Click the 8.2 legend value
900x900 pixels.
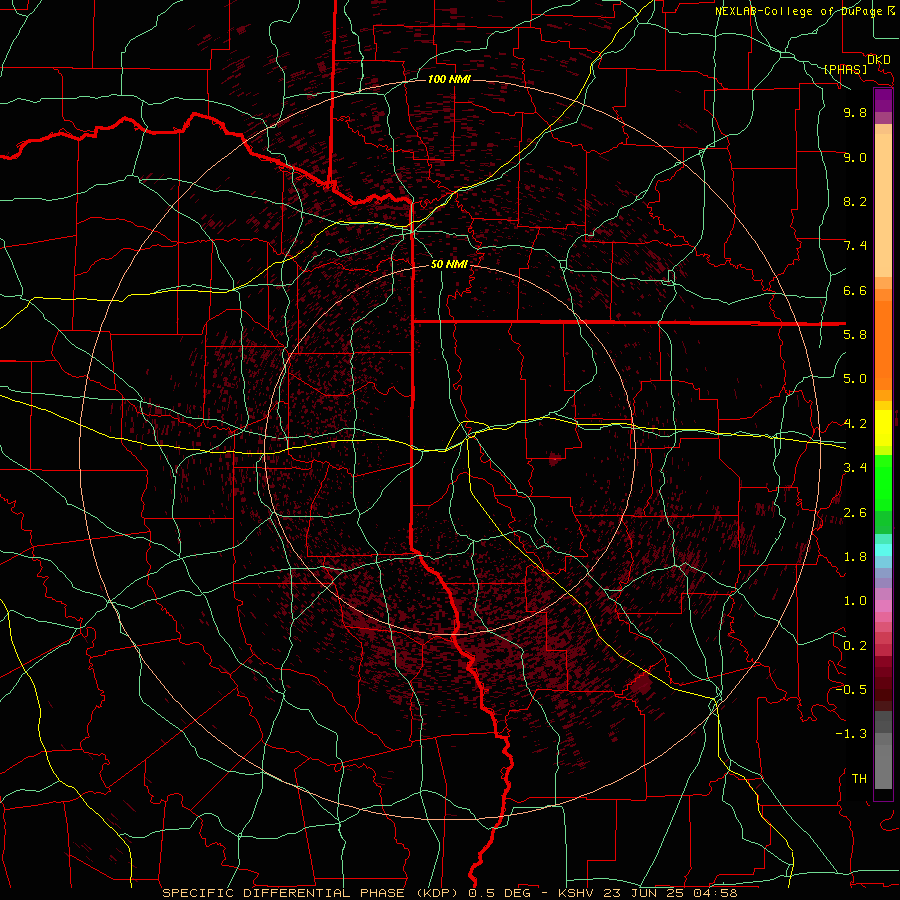point(855,201)
